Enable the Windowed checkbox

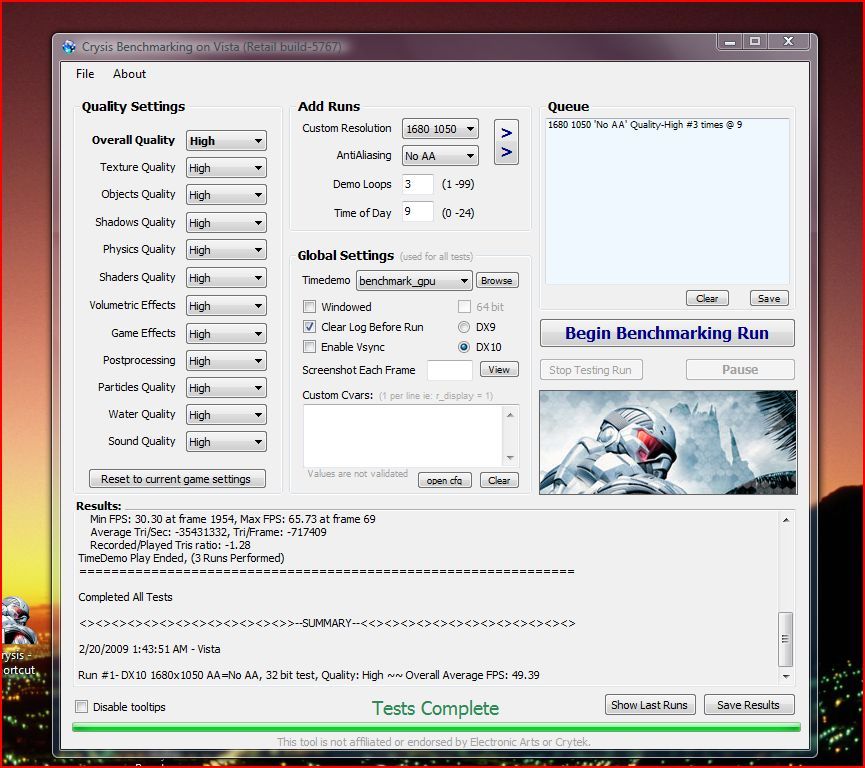pos(309,307)
